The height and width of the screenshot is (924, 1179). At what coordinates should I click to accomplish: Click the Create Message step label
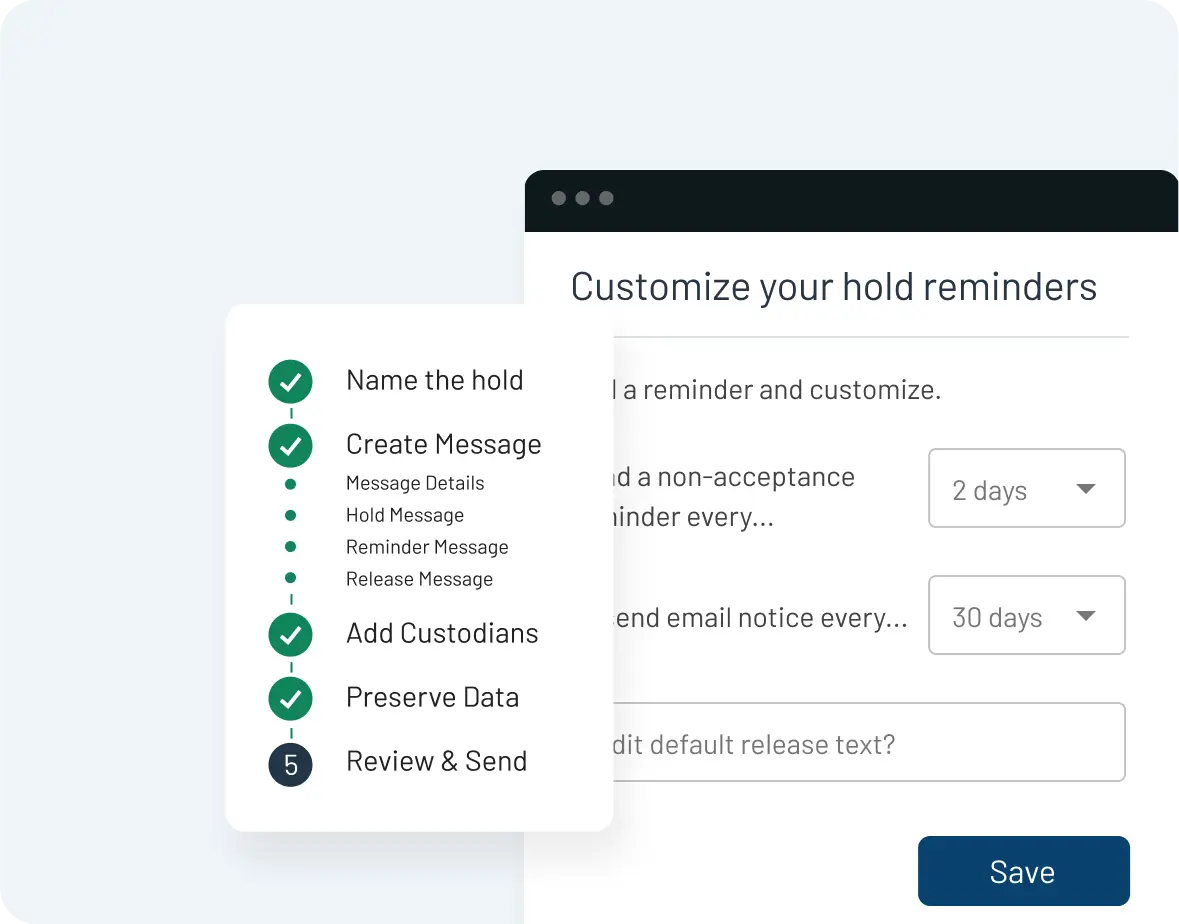(x=443, y=444)
